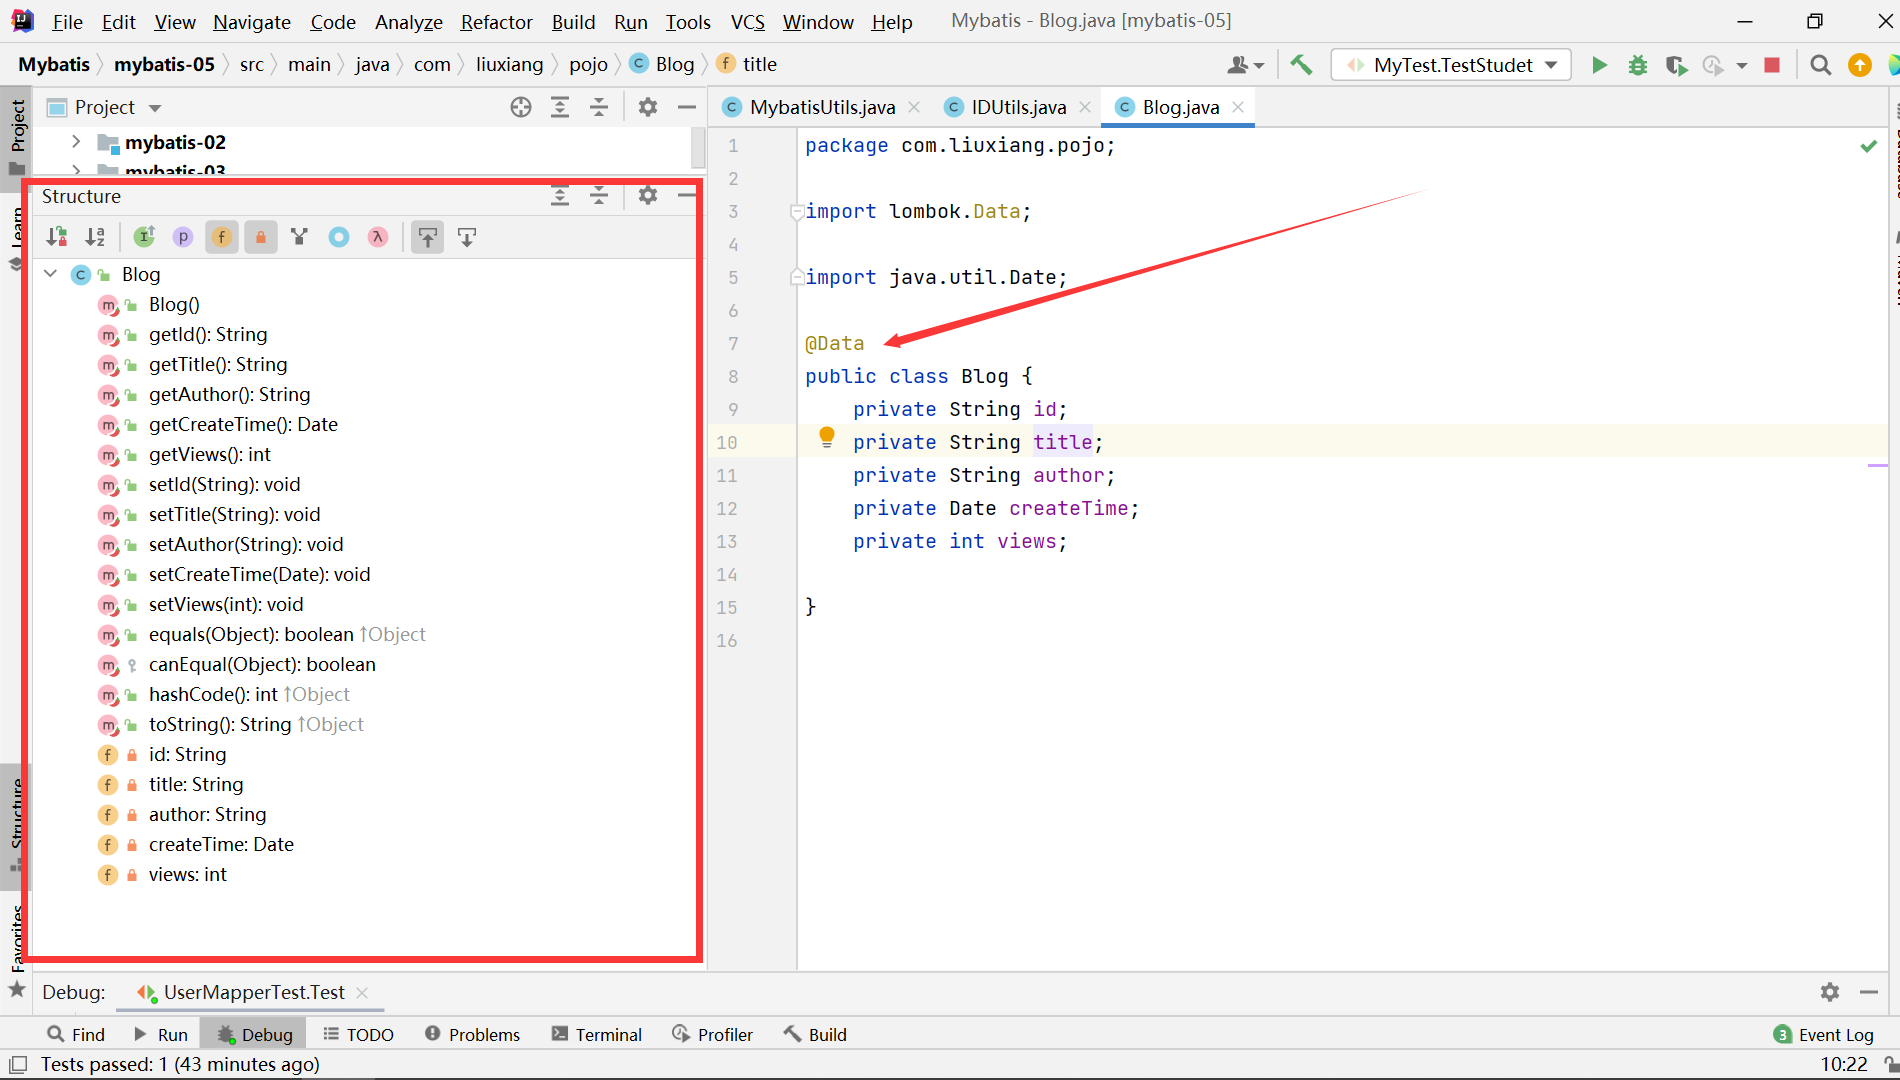The image size is (1900, 1080).
Task: Open Project panel settings gear
Action: pos(648,107)
